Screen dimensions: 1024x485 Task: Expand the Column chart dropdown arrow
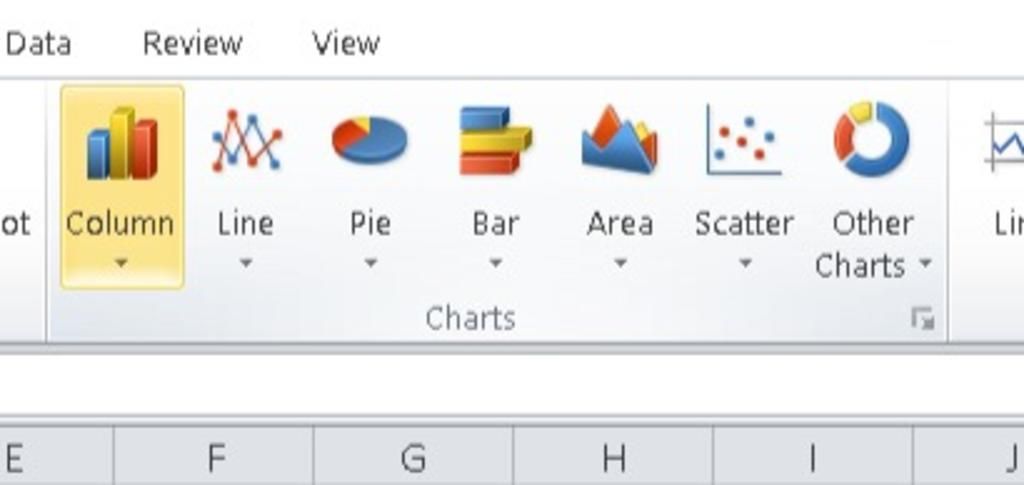[x=121, y=264]
